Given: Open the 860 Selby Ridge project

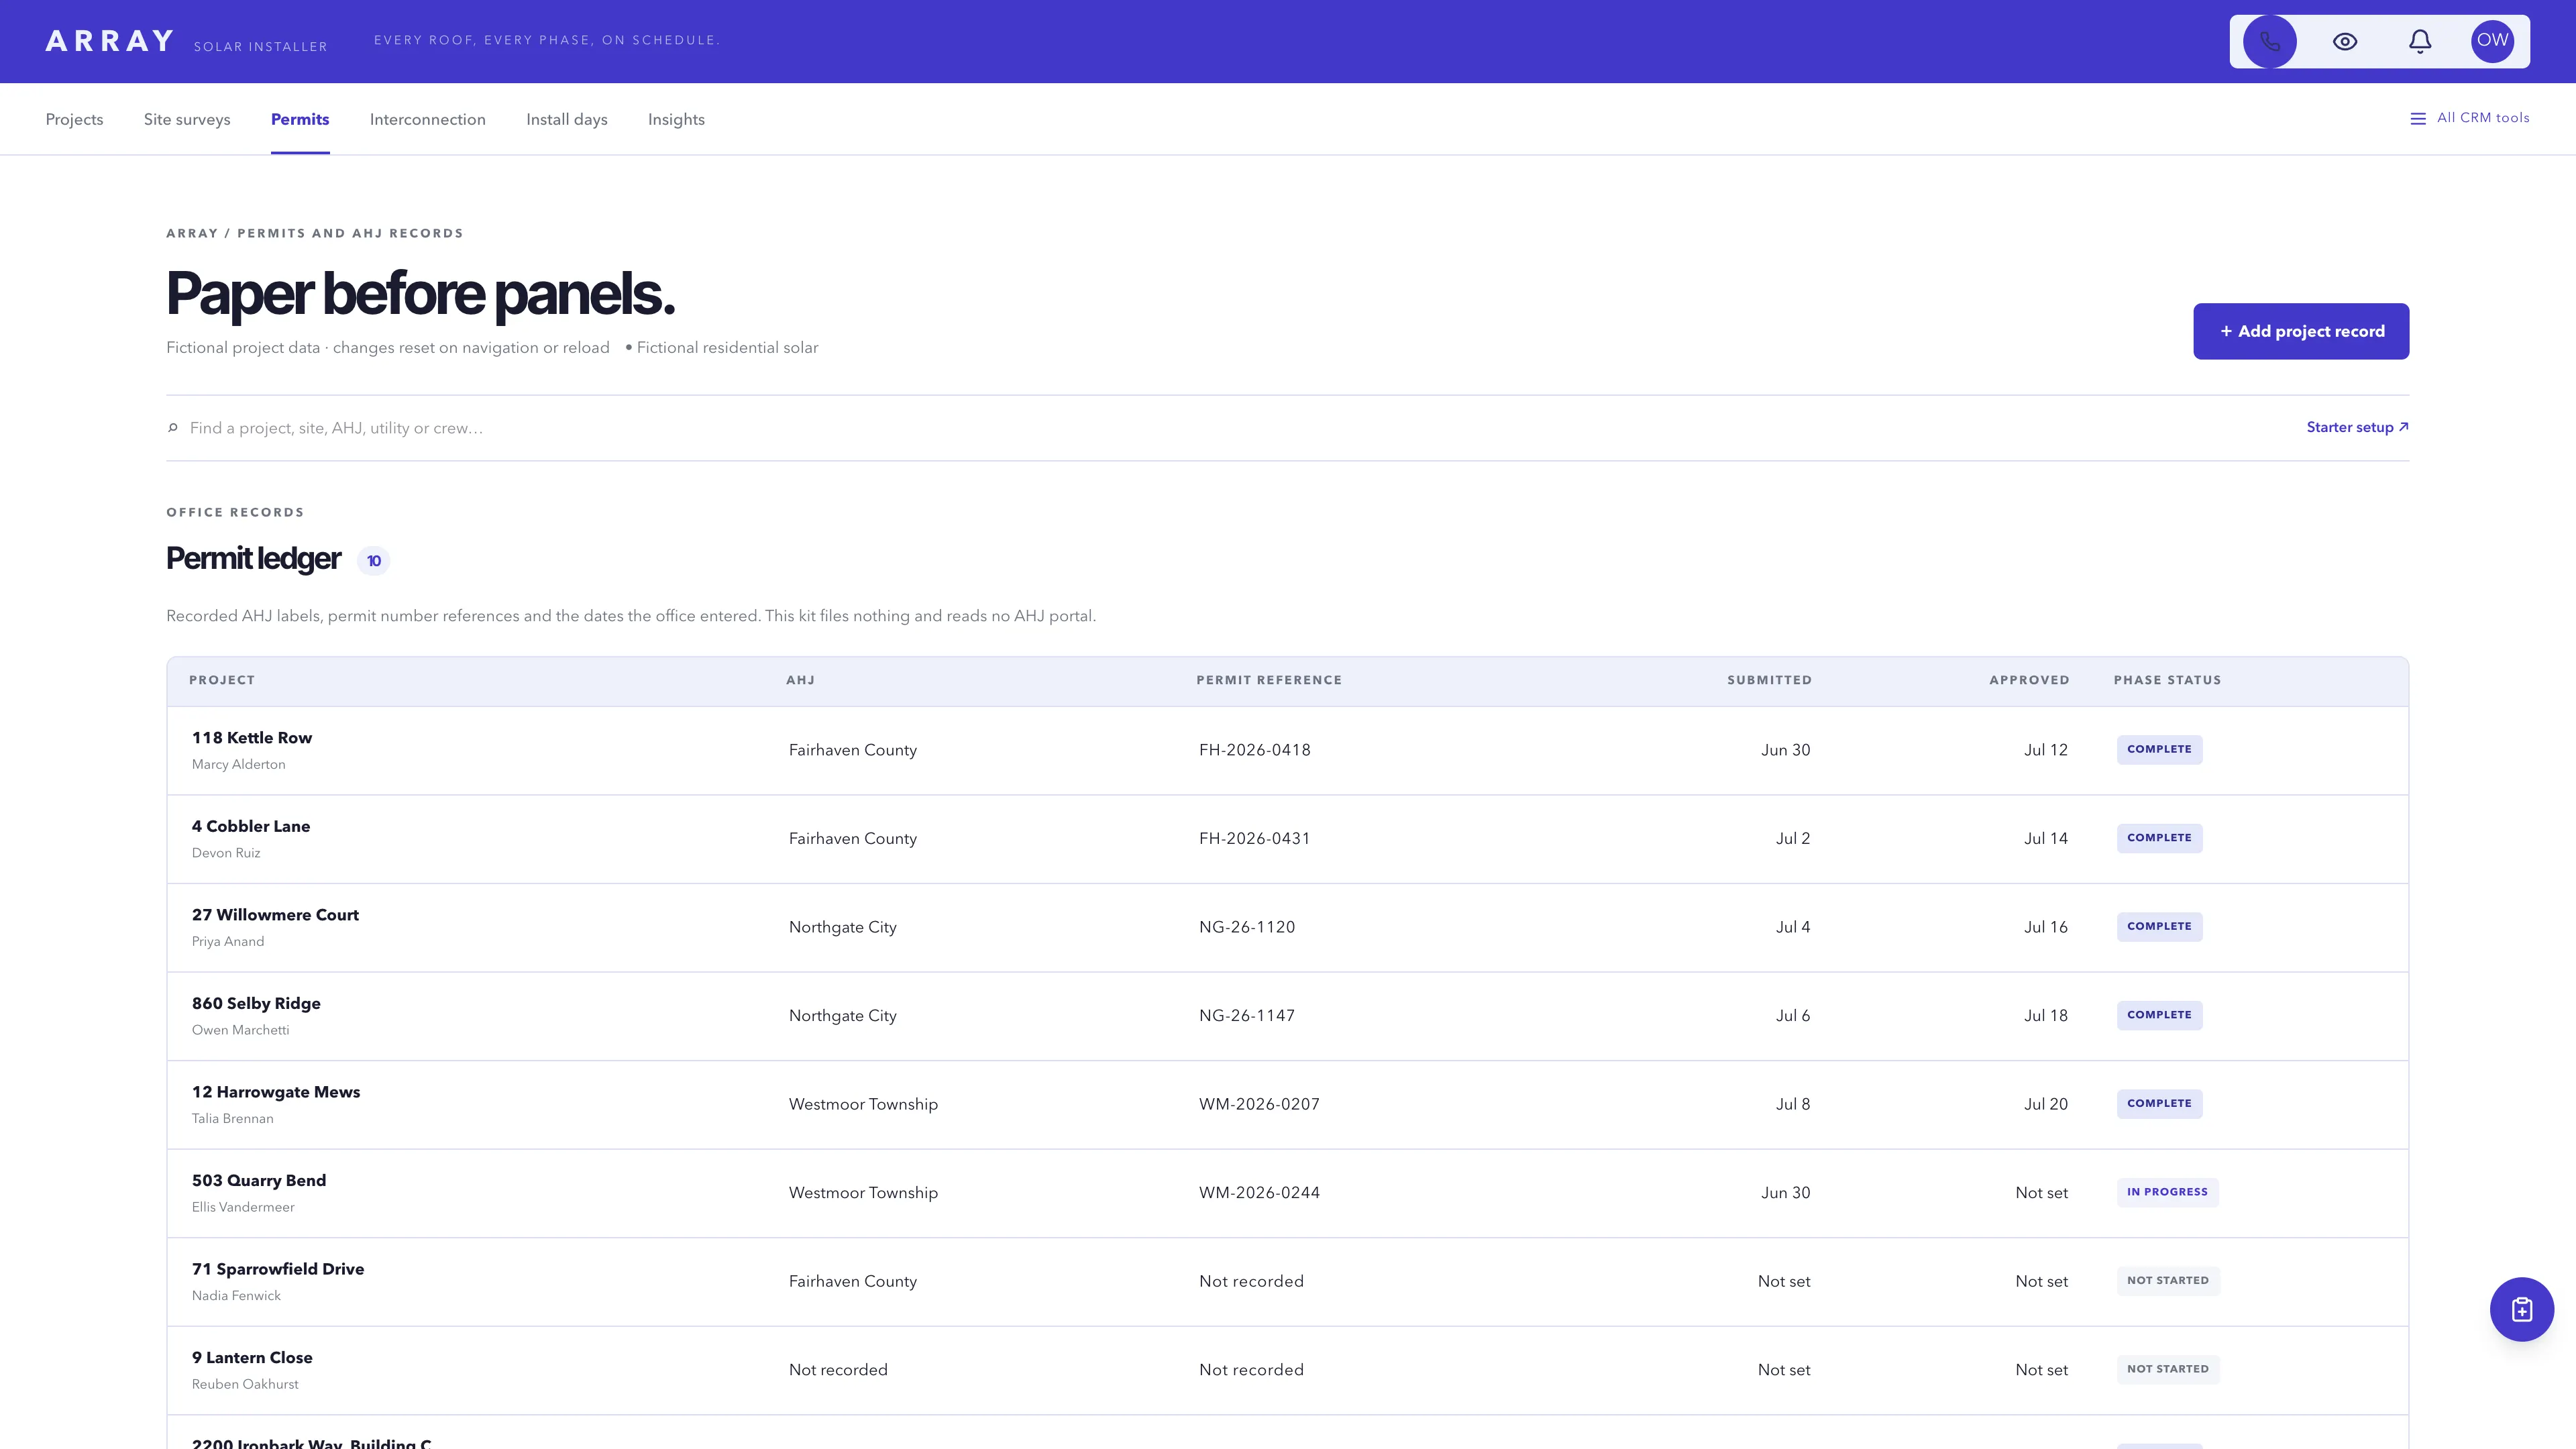Looking at the screenshot, I should tap(256, 1003).
